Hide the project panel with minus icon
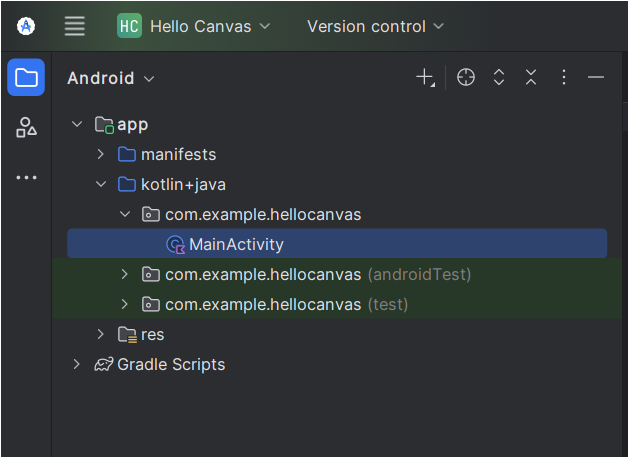The image size is (628, 457). coord(596,77)
